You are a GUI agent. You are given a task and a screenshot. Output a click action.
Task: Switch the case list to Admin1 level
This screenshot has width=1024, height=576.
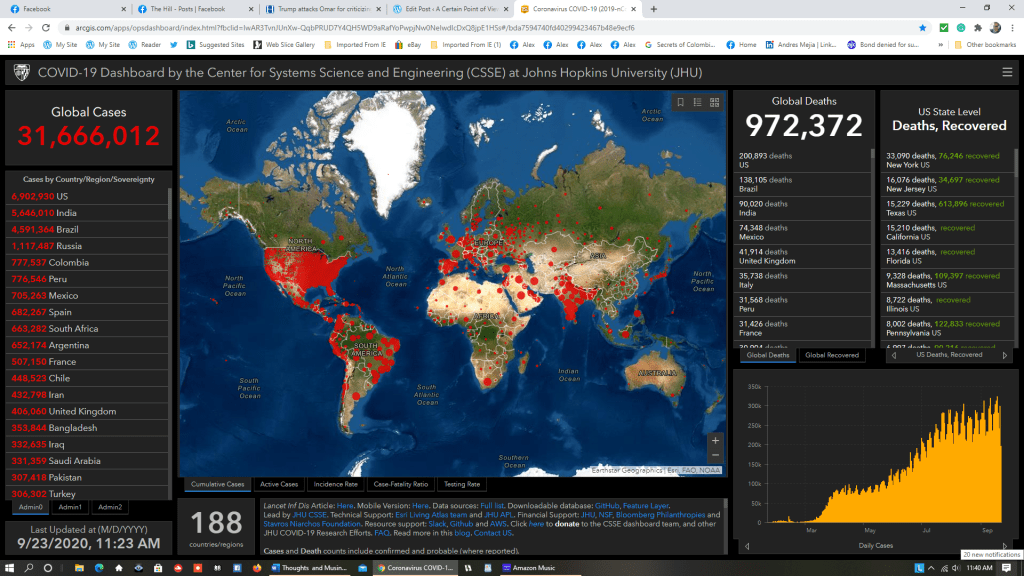[70, 507]
